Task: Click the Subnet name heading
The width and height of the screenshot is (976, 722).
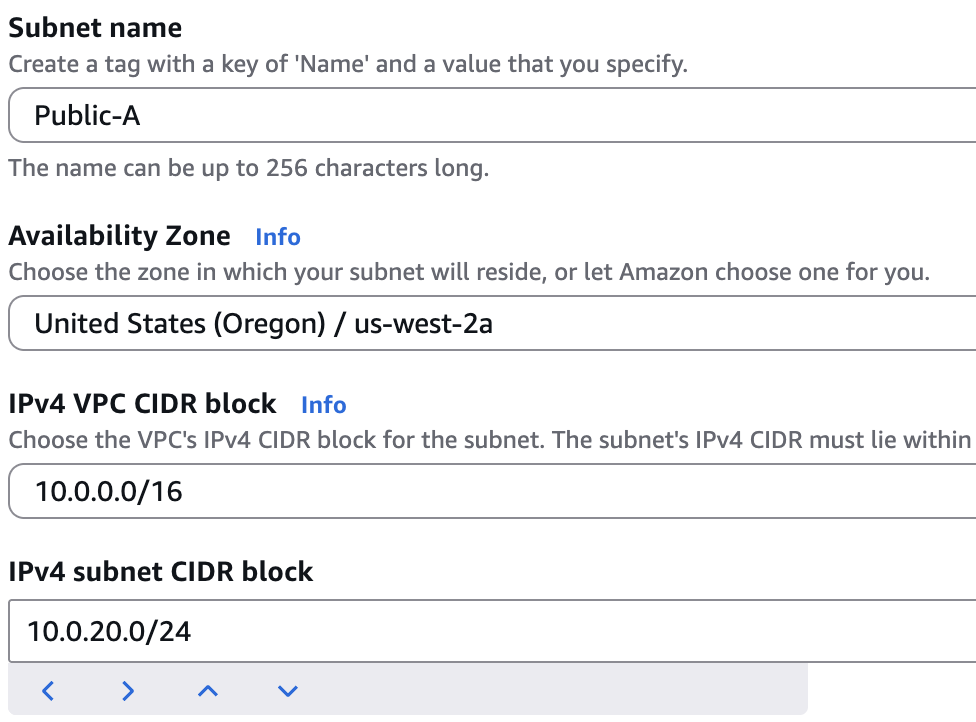Action: pos(95,27)
